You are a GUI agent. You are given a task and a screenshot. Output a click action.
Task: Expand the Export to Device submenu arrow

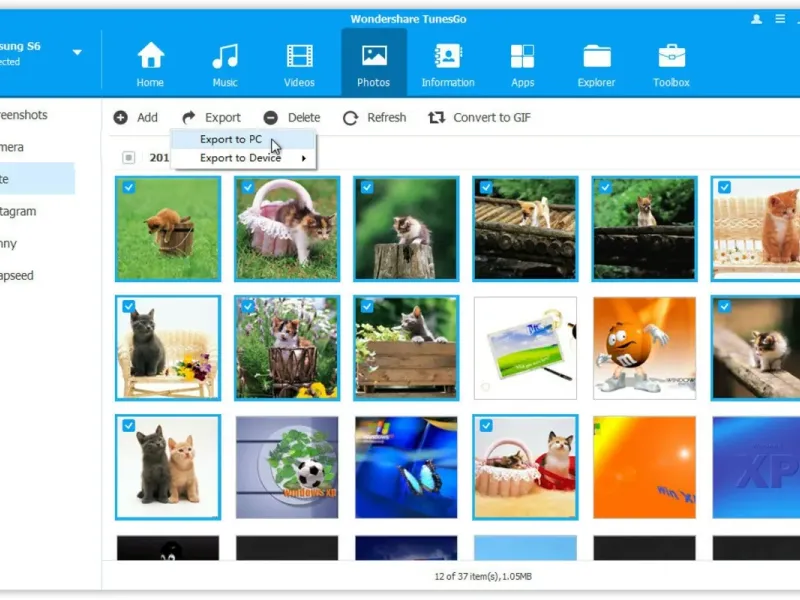point(304,158)
